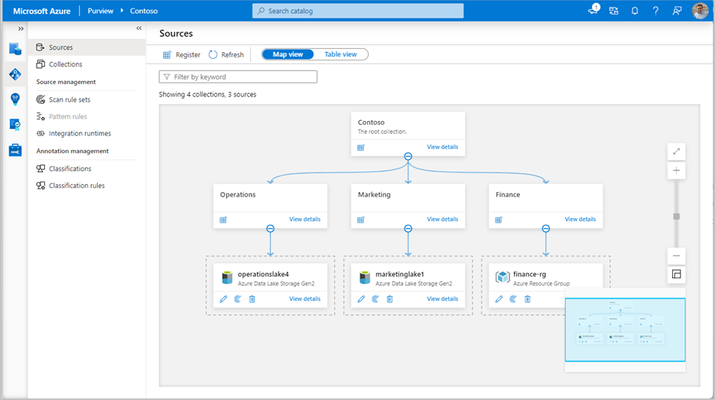715x400 pixels.
Task: Switch to Table view
Action: click(x=341, y=54)
